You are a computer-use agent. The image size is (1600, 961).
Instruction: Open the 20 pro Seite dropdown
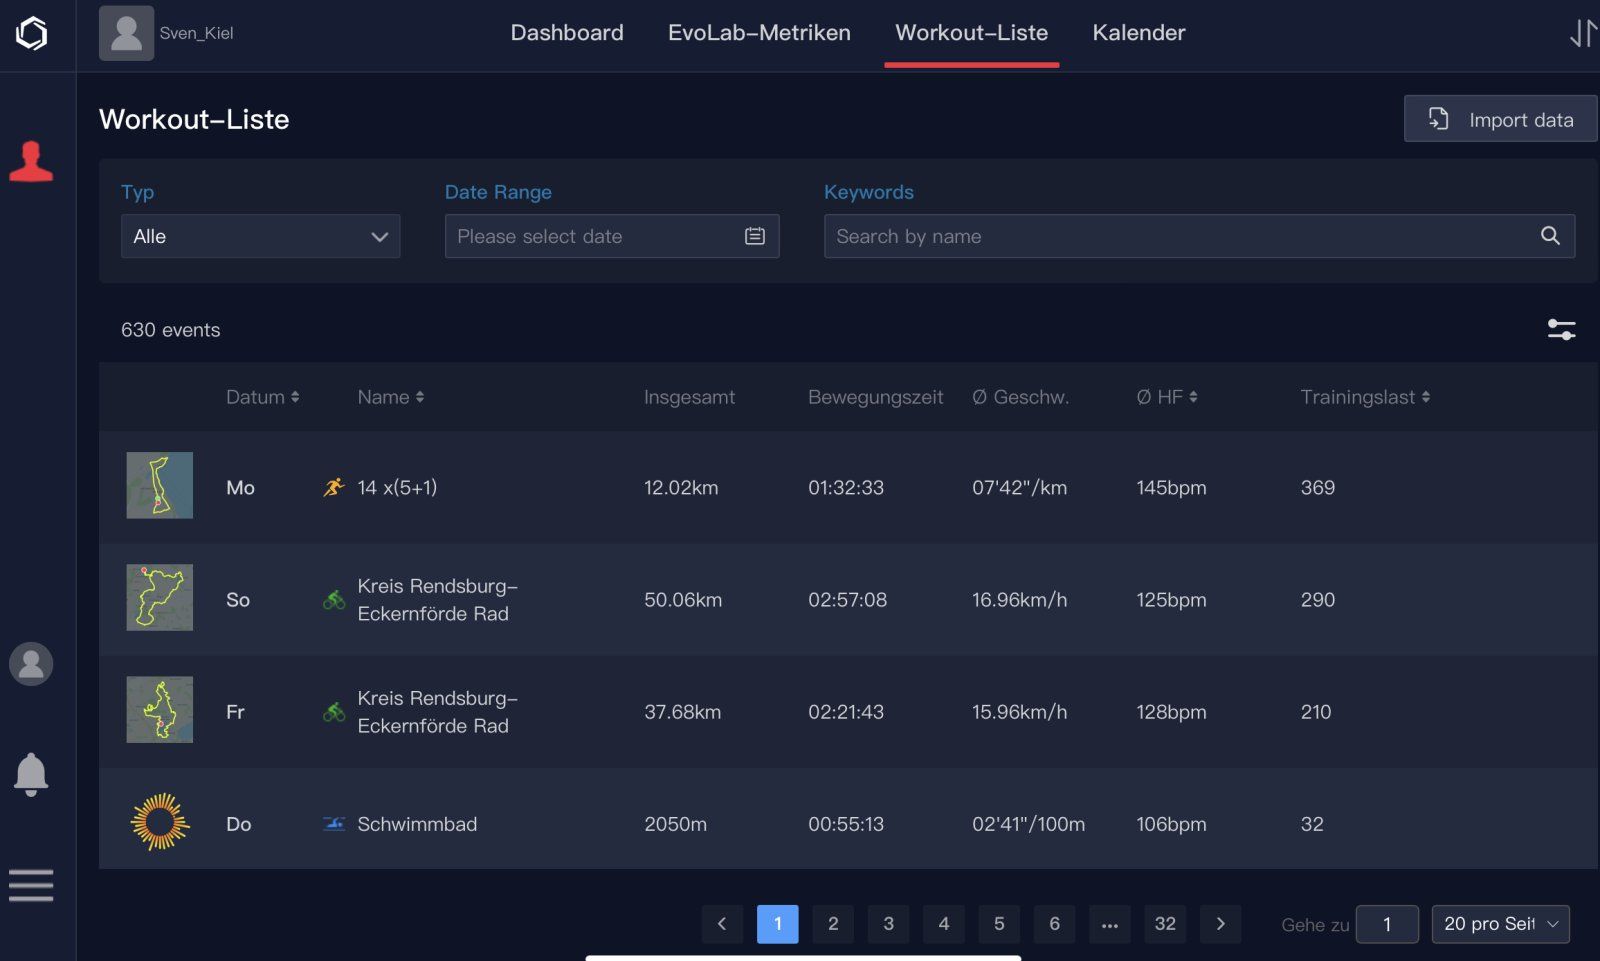click(1500, 924)
